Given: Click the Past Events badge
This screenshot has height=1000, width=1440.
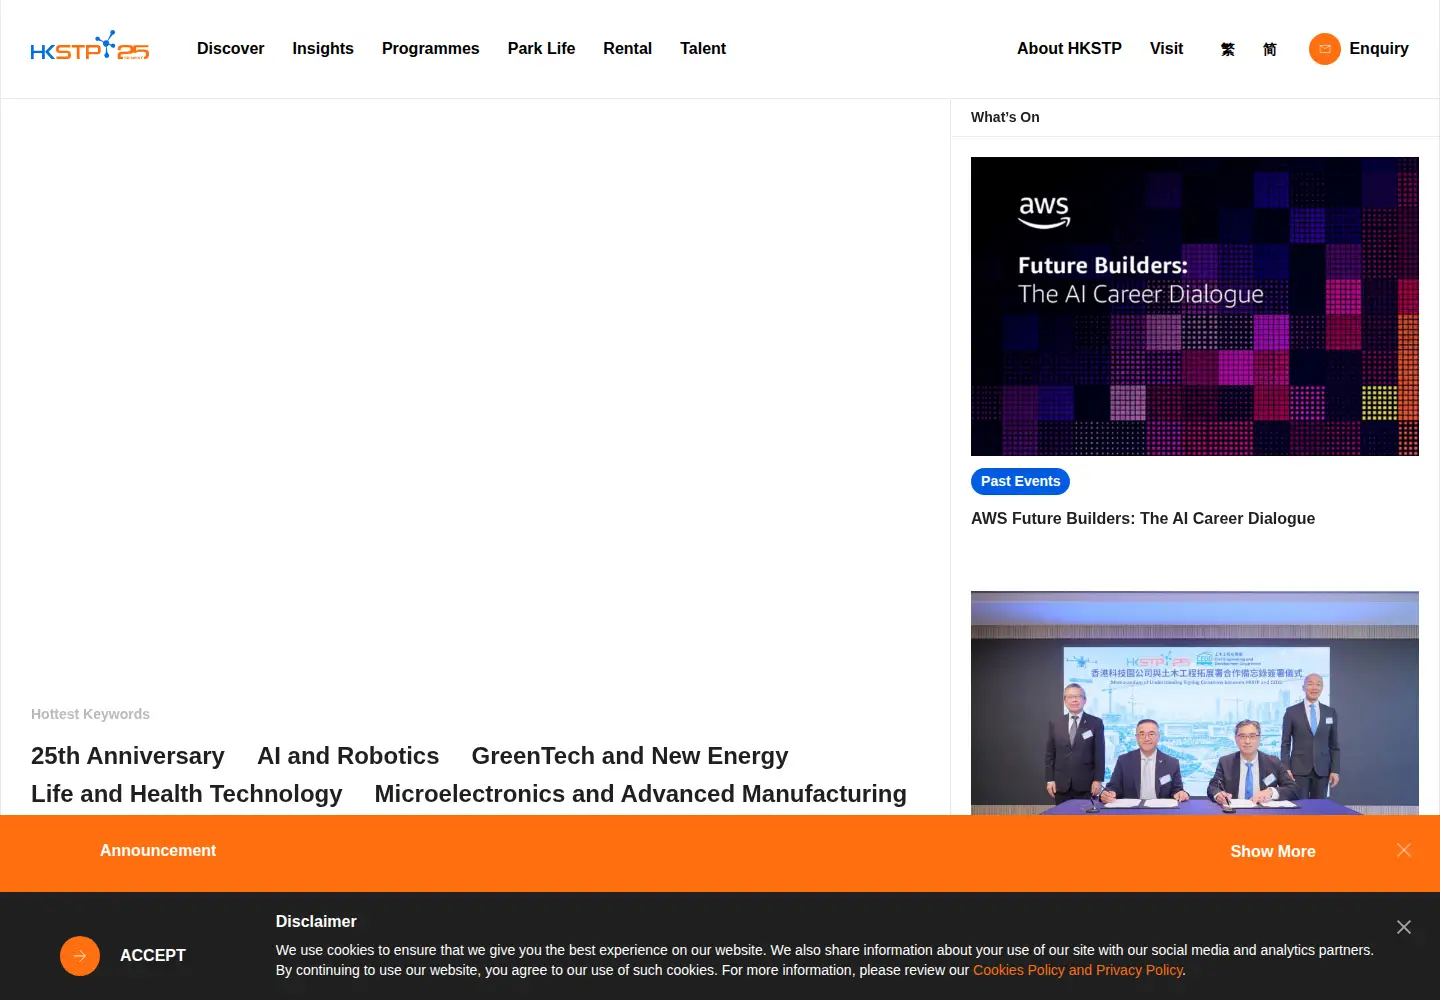Looking at the screenshot, I should click(x=1020, y=481).
